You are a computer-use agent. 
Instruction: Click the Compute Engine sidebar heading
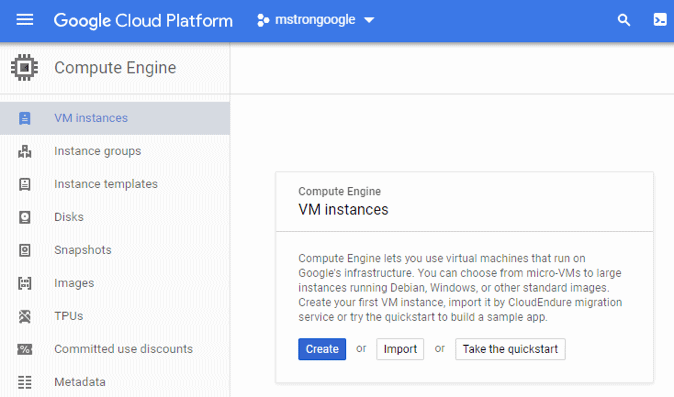tap(115, 68)
